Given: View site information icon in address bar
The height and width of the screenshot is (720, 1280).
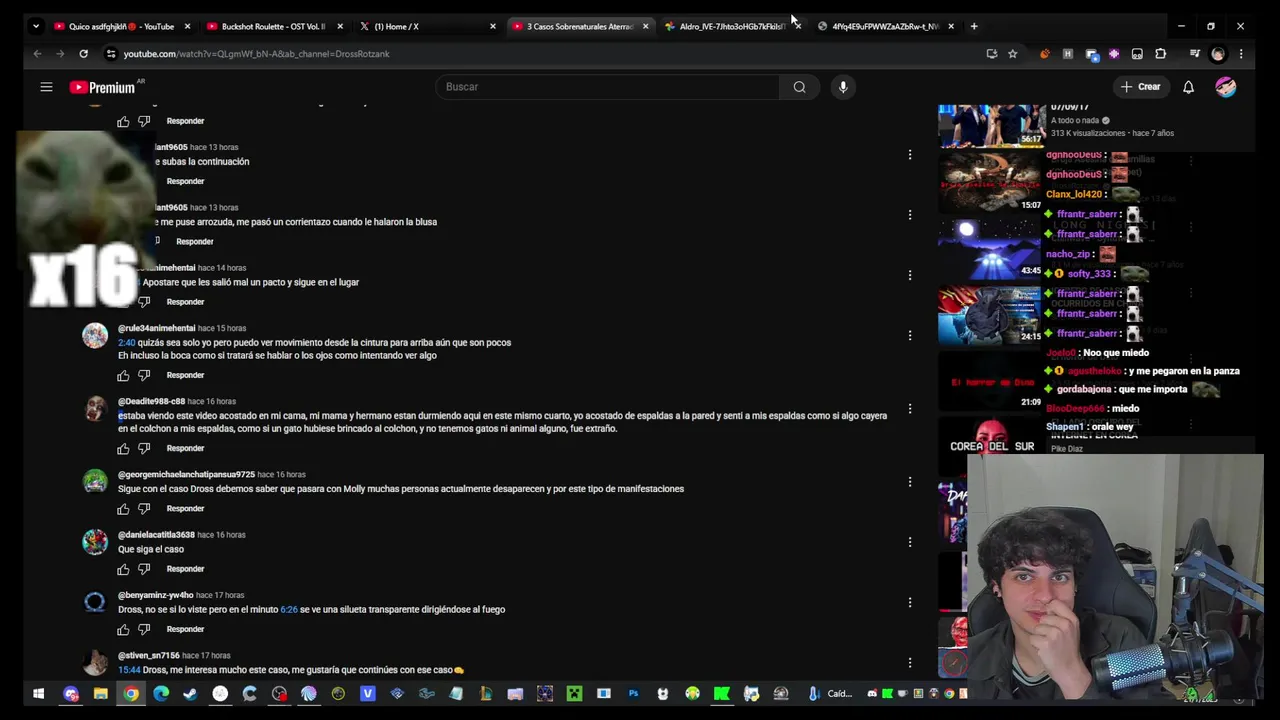Looking at the screenshot, I should point(111,54).
